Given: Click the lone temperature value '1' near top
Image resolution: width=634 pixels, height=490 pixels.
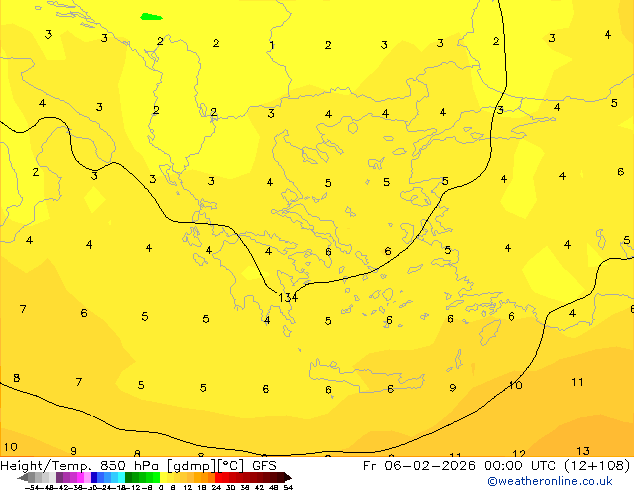Looking at the screenshot, I should point(272,45).
